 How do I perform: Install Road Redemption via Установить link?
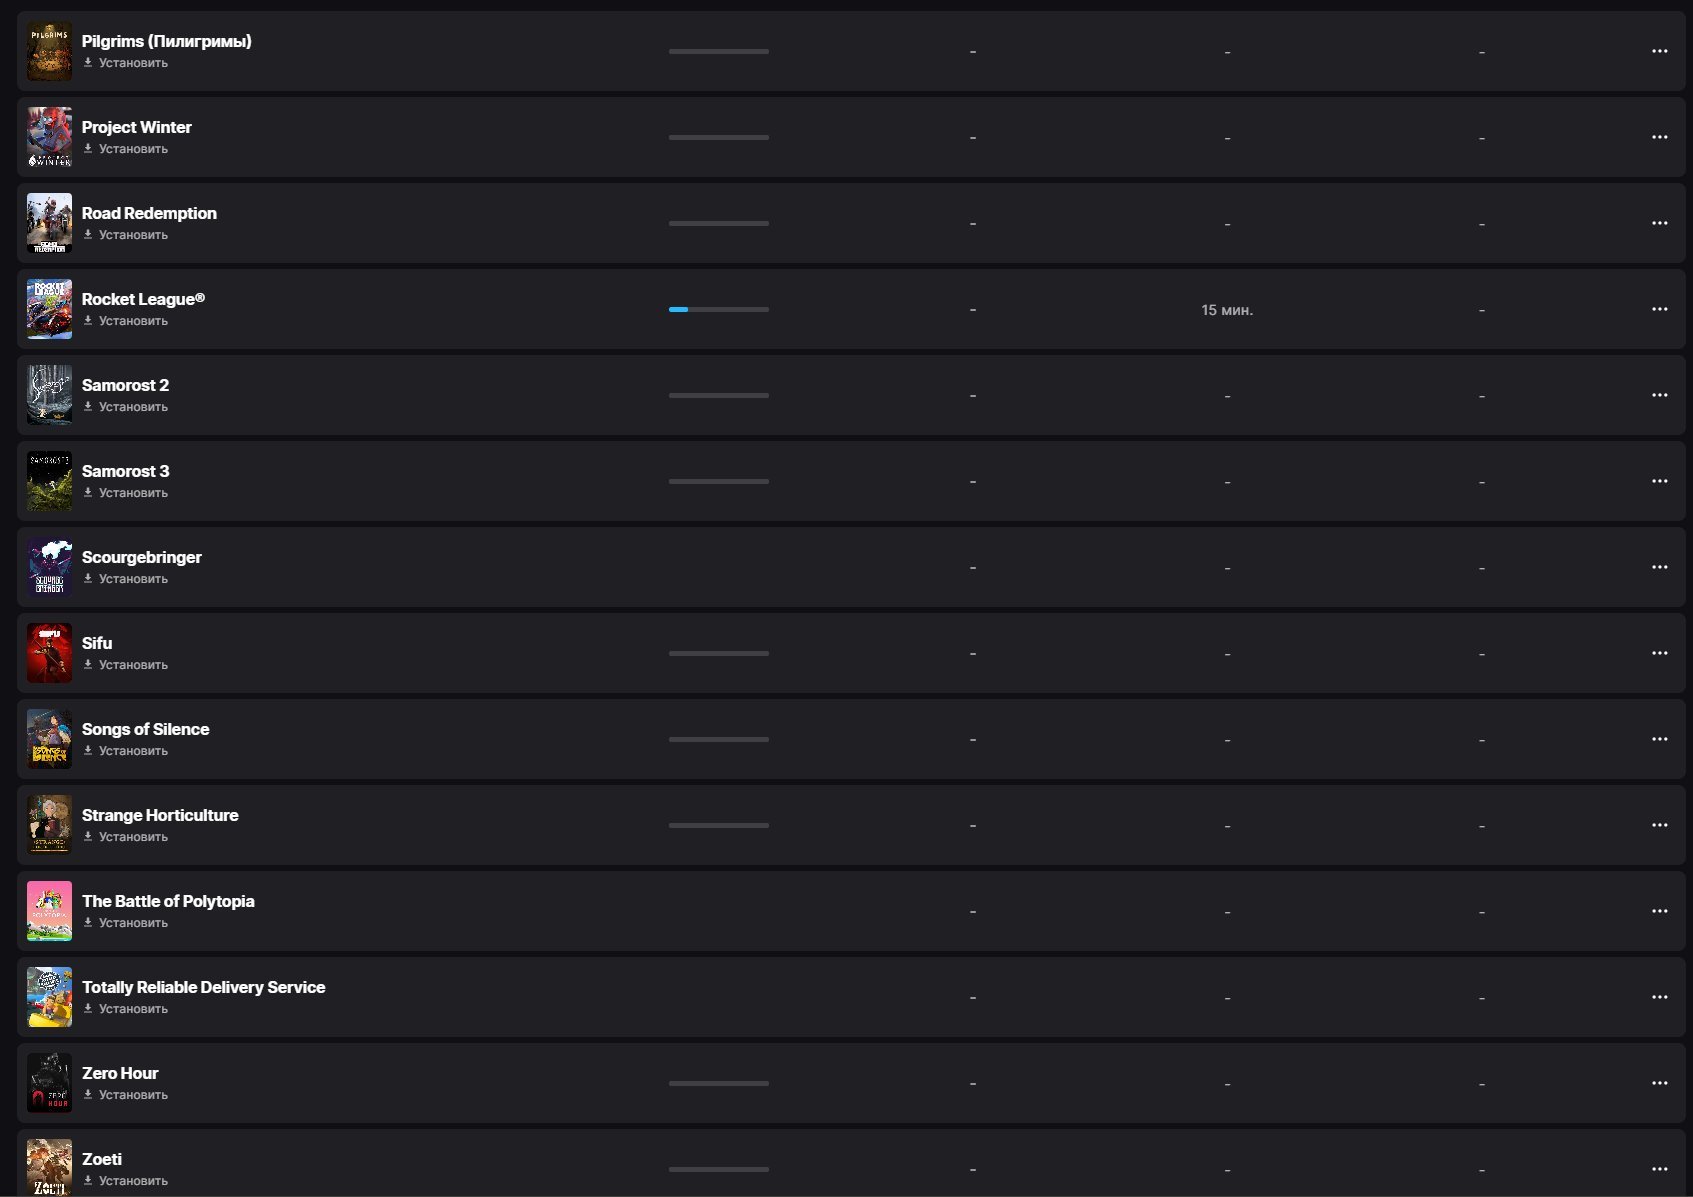click(133, 235)
